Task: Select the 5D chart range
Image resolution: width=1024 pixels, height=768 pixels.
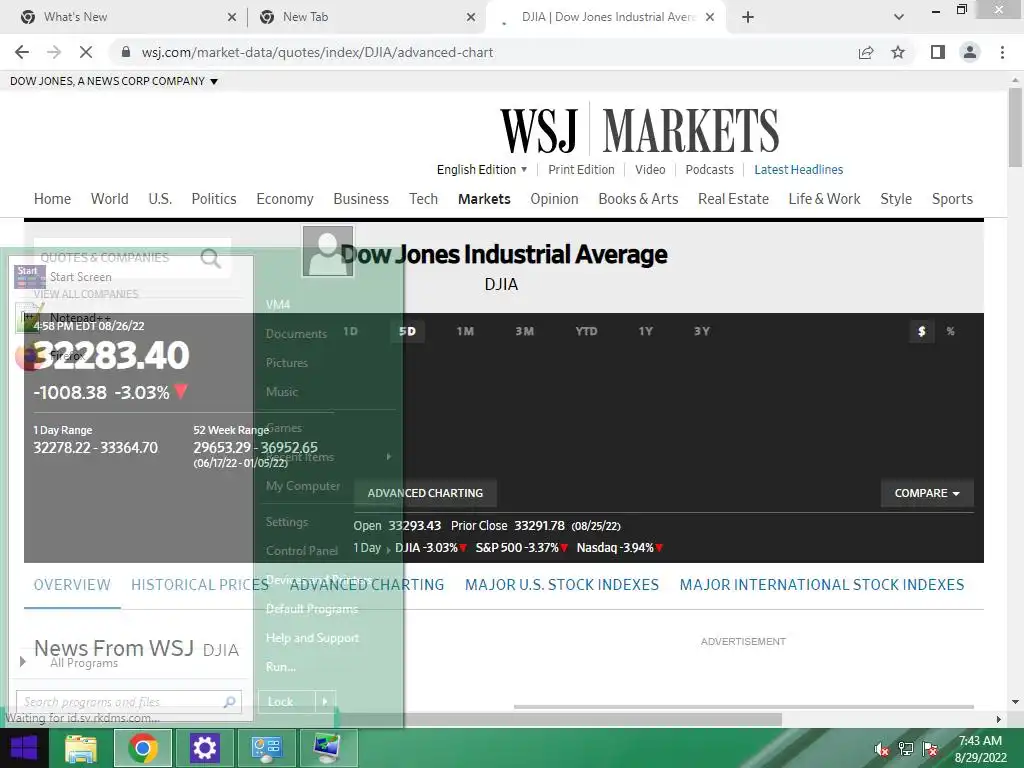Action: tap(408, 331)
